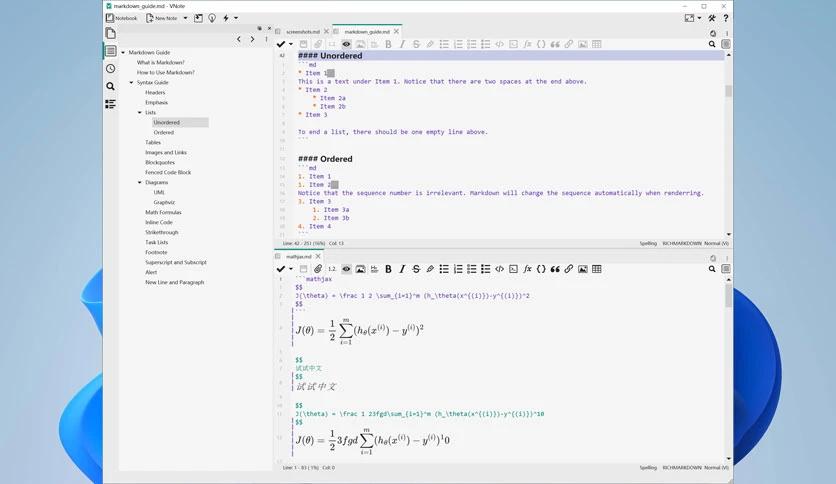Select the Math Formulas outline entry
Screen dimensions: 836x484
[x=163, y=212]
